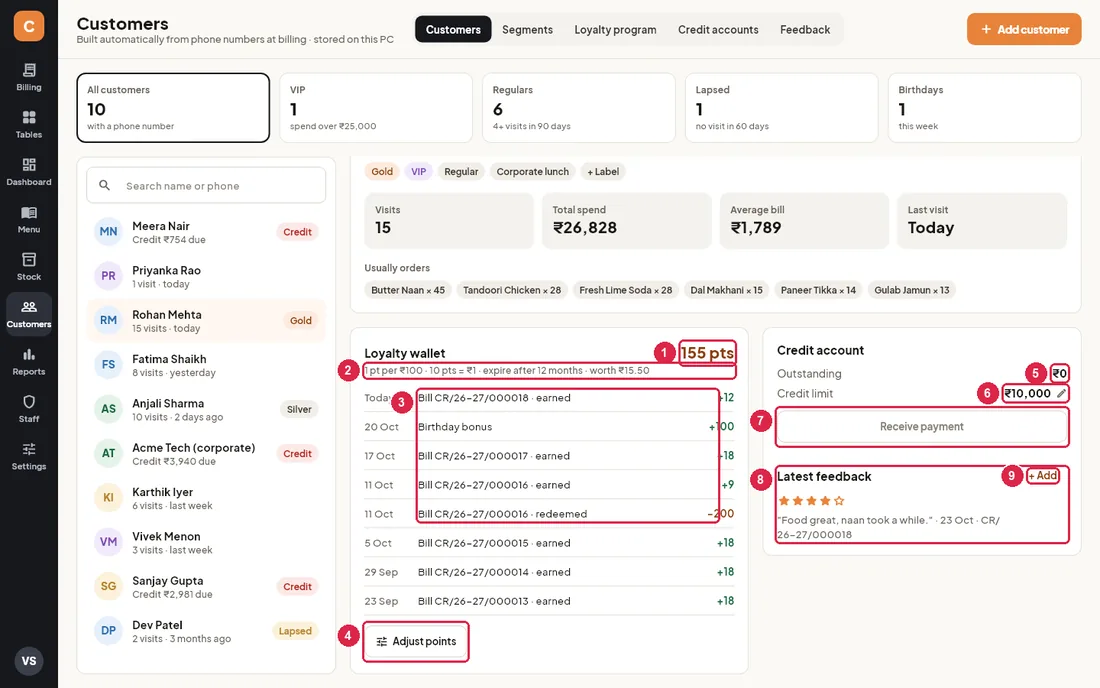This screenshot has width=1100, height=688.
Task: Open the VS user profile avatar
Action: [29, 661]
